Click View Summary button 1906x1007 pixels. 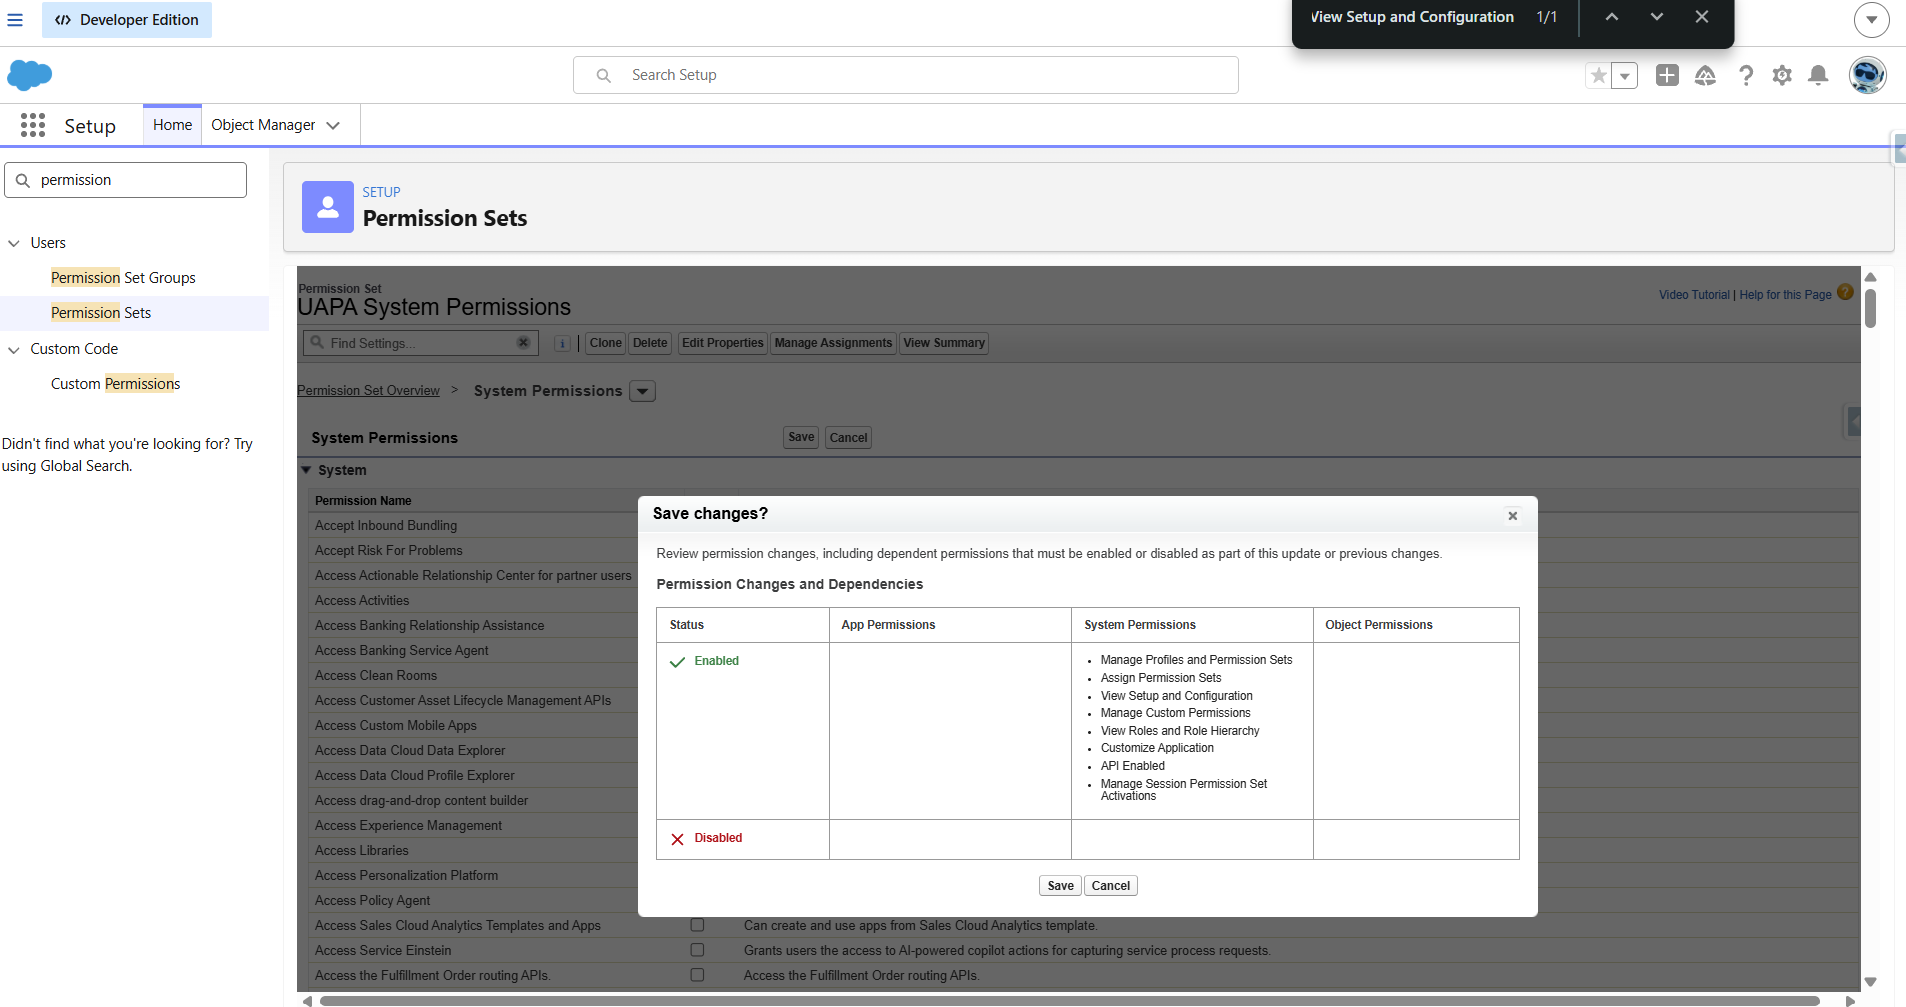point(944,343)
